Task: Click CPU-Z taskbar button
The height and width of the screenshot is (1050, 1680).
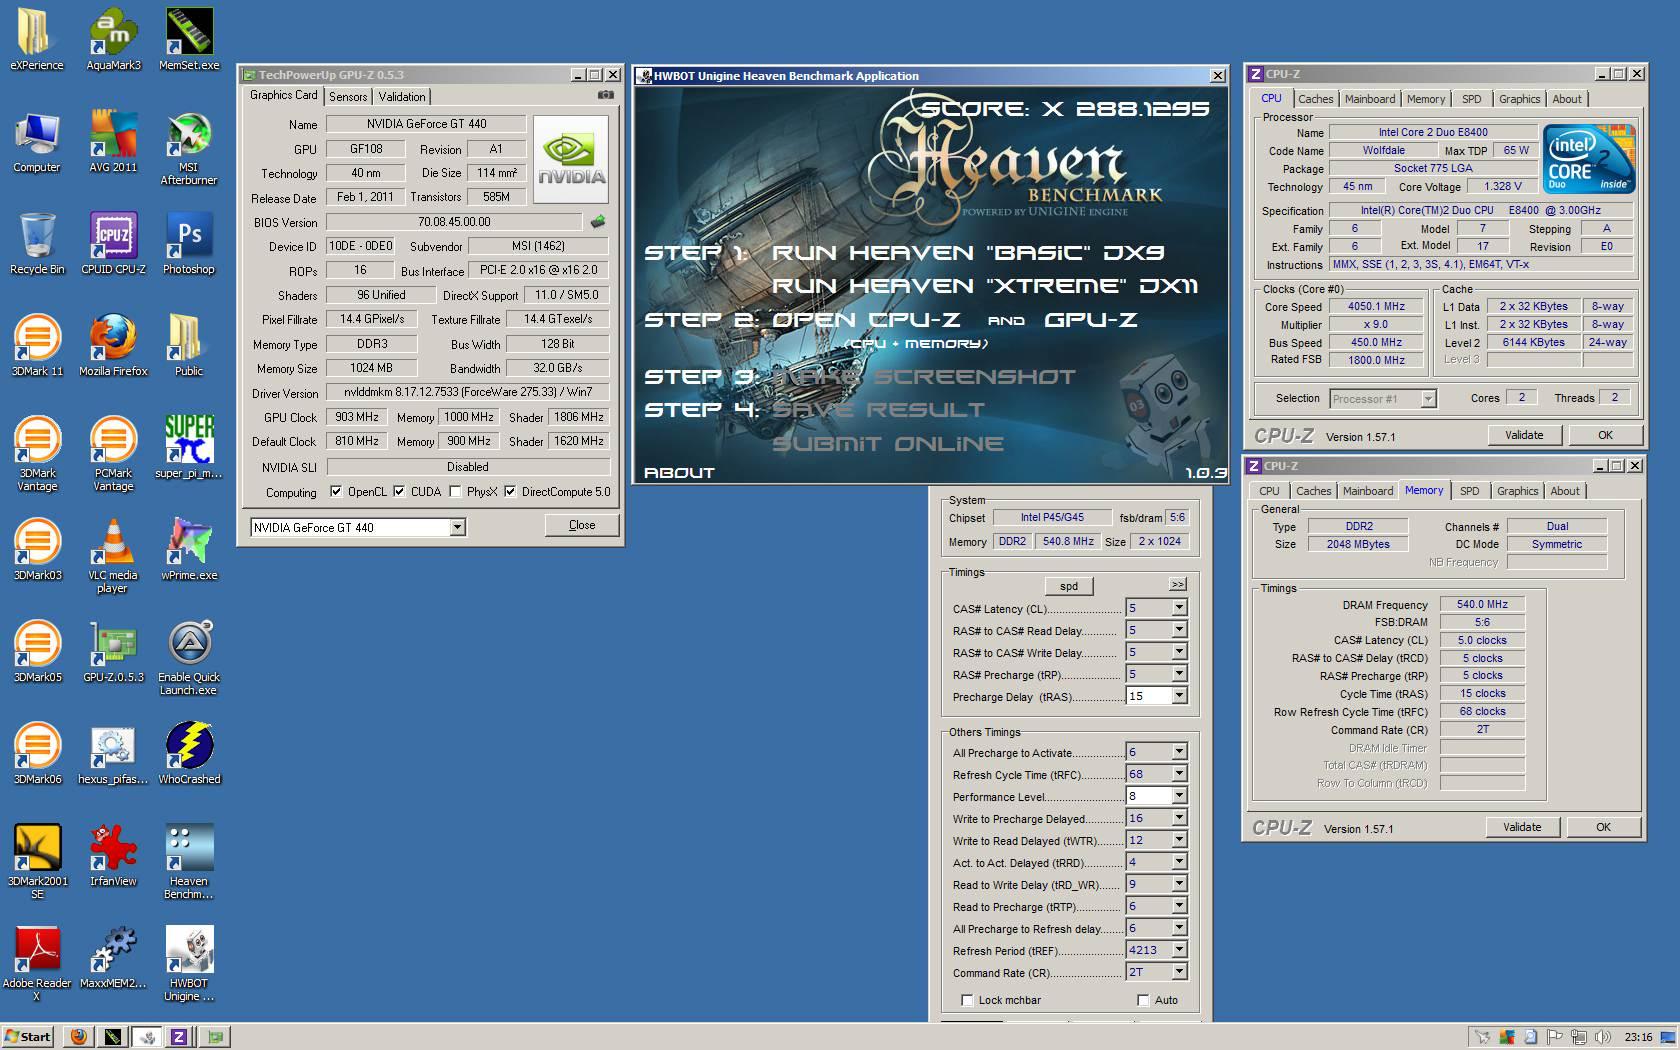Action: (178, 1037)
